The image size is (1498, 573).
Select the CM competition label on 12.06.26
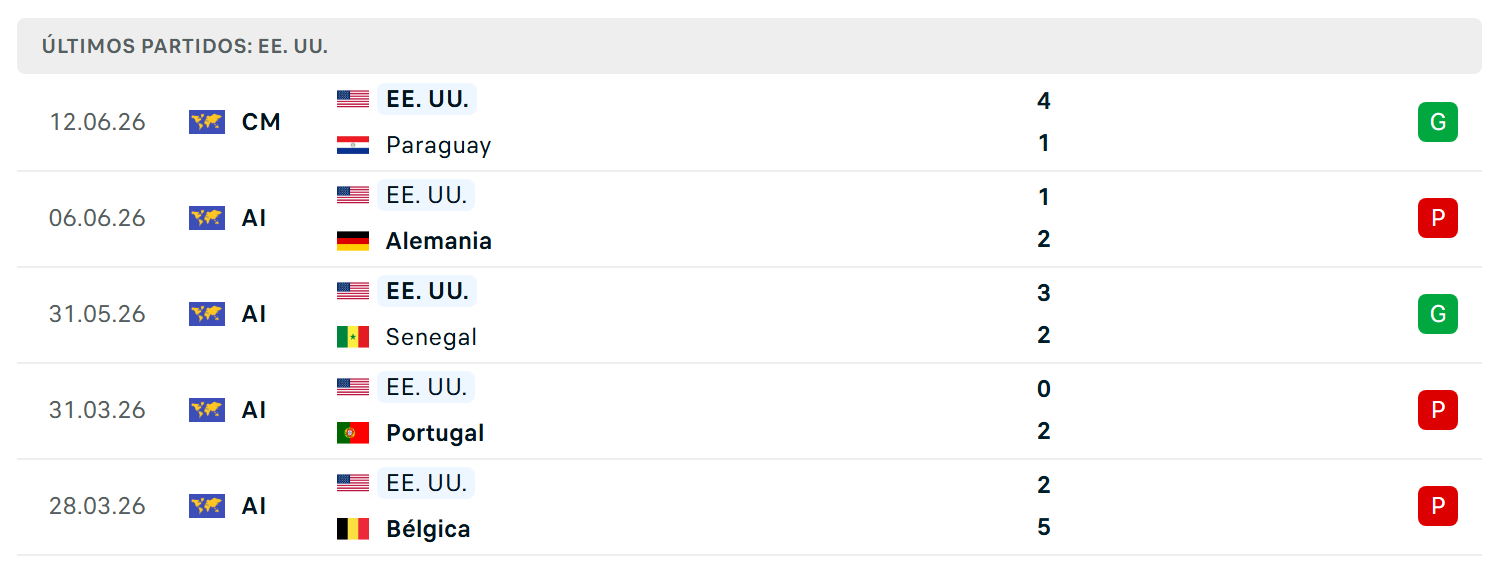click(261, 122)
